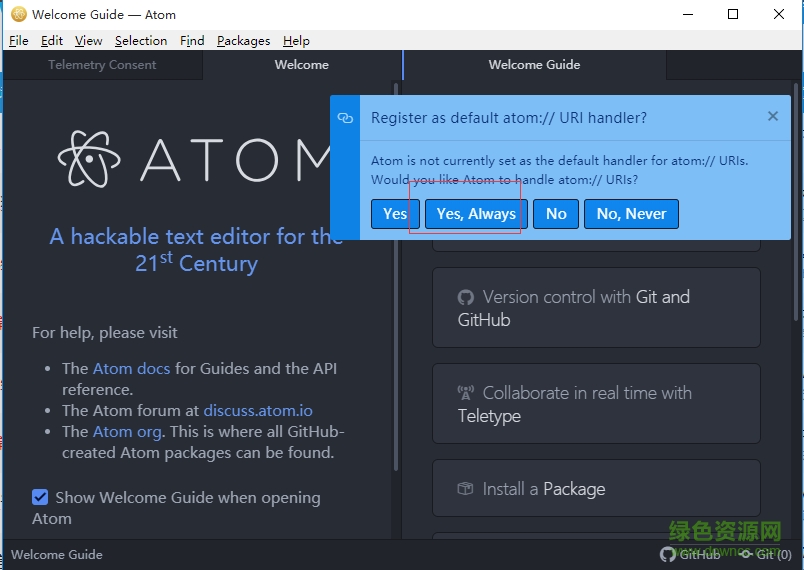This screenshot has width=804, height=570.
Task: Expand Collaborate in real time with Teletype
Action: click(596, 404)
